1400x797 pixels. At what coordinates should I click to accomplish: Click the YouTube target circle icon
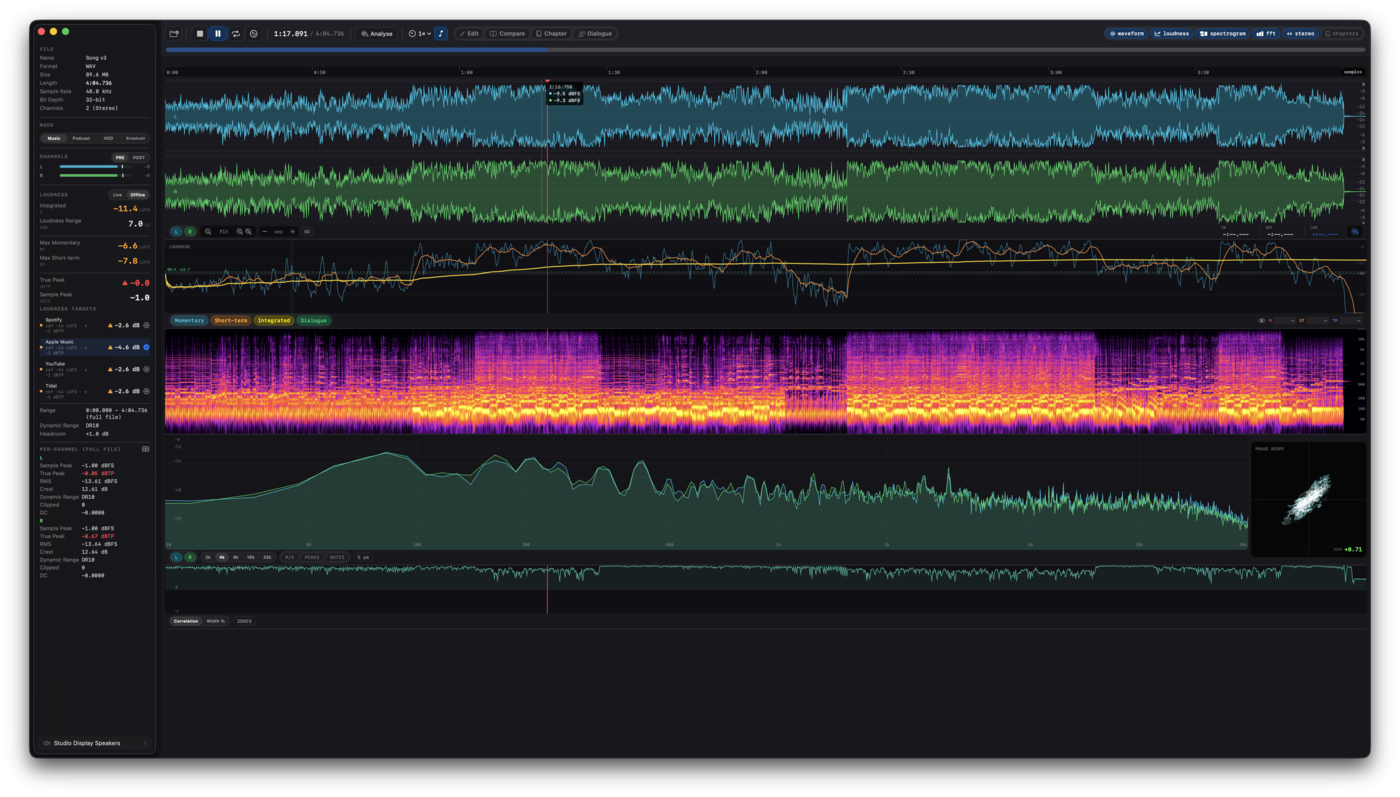[x=146, y=369]
